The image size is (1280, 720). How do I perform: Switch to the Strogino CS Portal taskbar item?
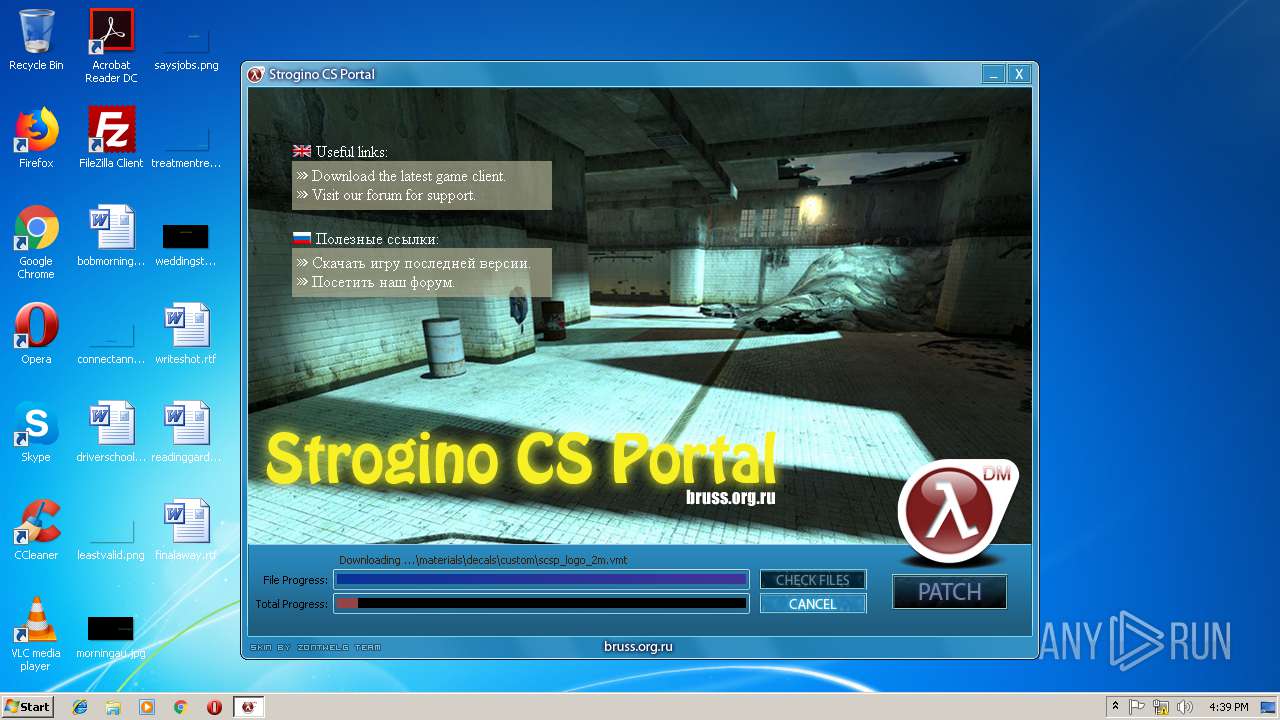(x=249, y=707)
